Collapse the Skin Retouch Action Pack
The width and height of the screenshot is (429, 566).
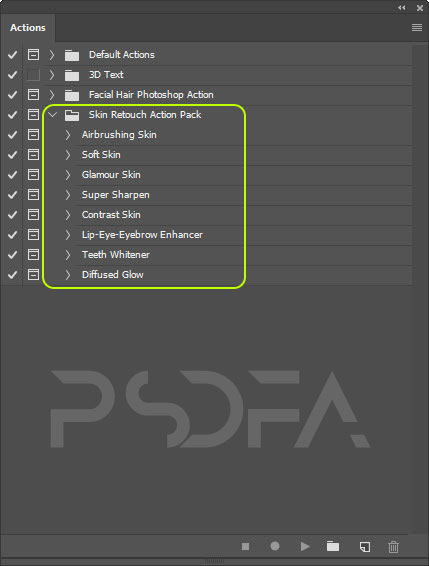point(53,115)
